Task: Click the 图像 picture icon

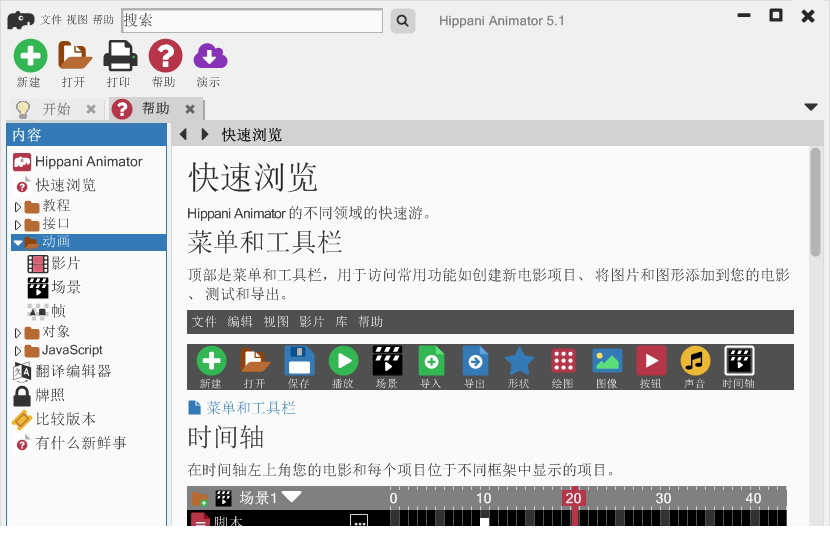Action: (x=607, y=361)
